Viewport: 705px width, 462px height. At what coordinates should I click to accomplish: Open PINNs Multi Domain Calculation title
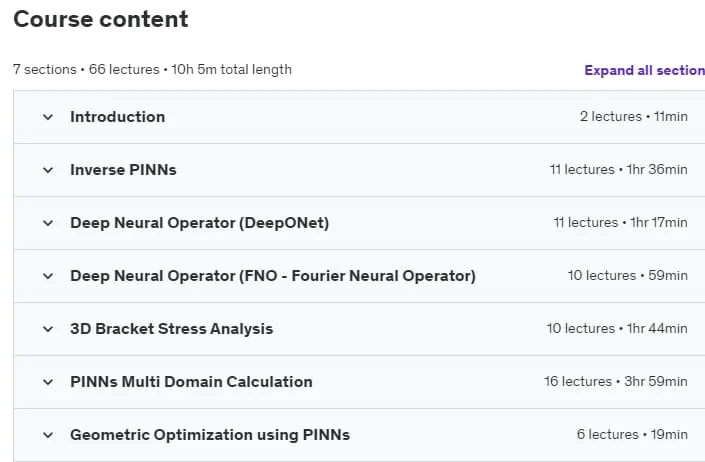pos(191,382)
